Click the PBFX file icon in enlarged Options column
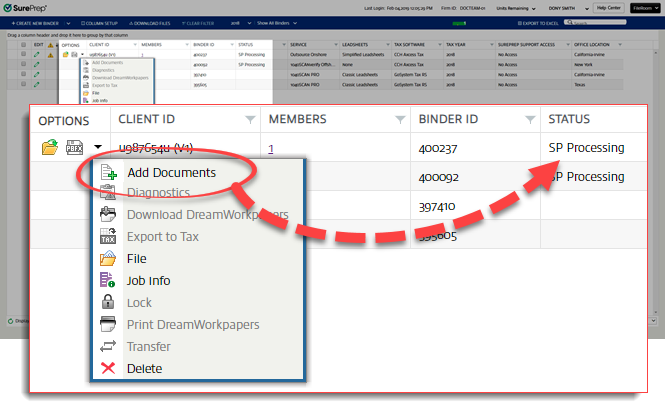 (x=74, y=148)
